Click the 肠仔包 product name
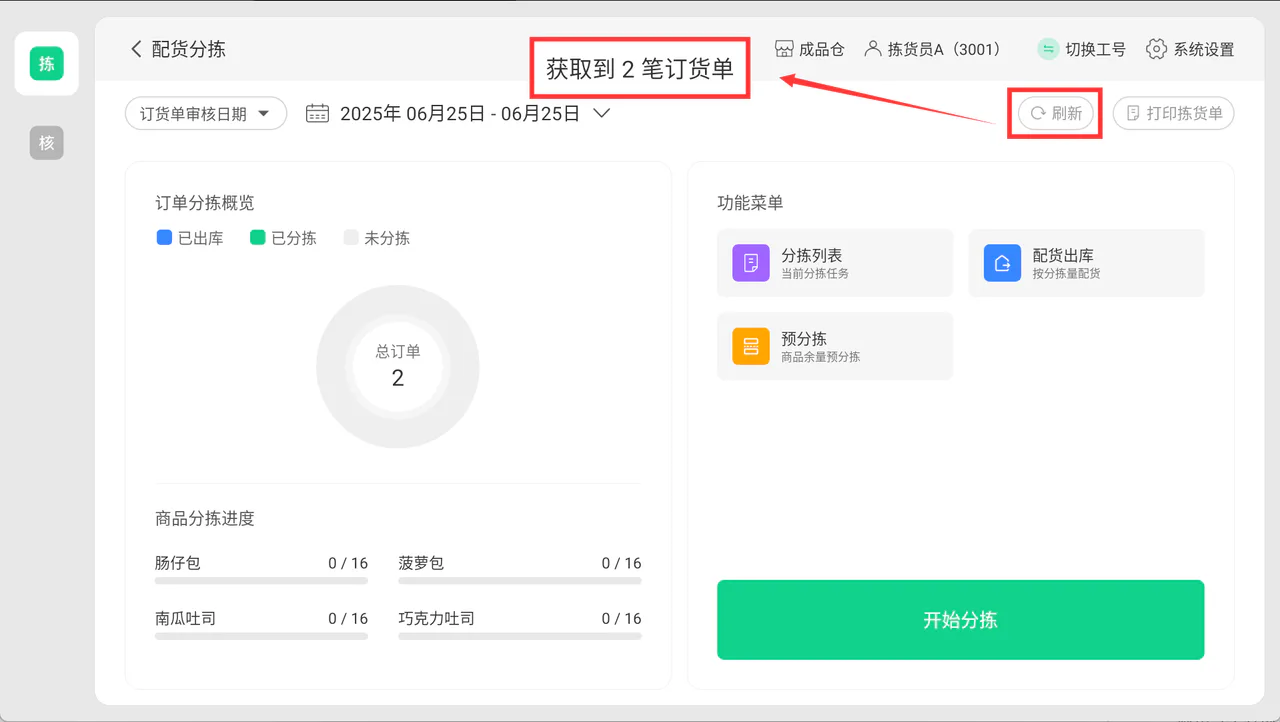The image size is (1280, 722). point(178,563)
